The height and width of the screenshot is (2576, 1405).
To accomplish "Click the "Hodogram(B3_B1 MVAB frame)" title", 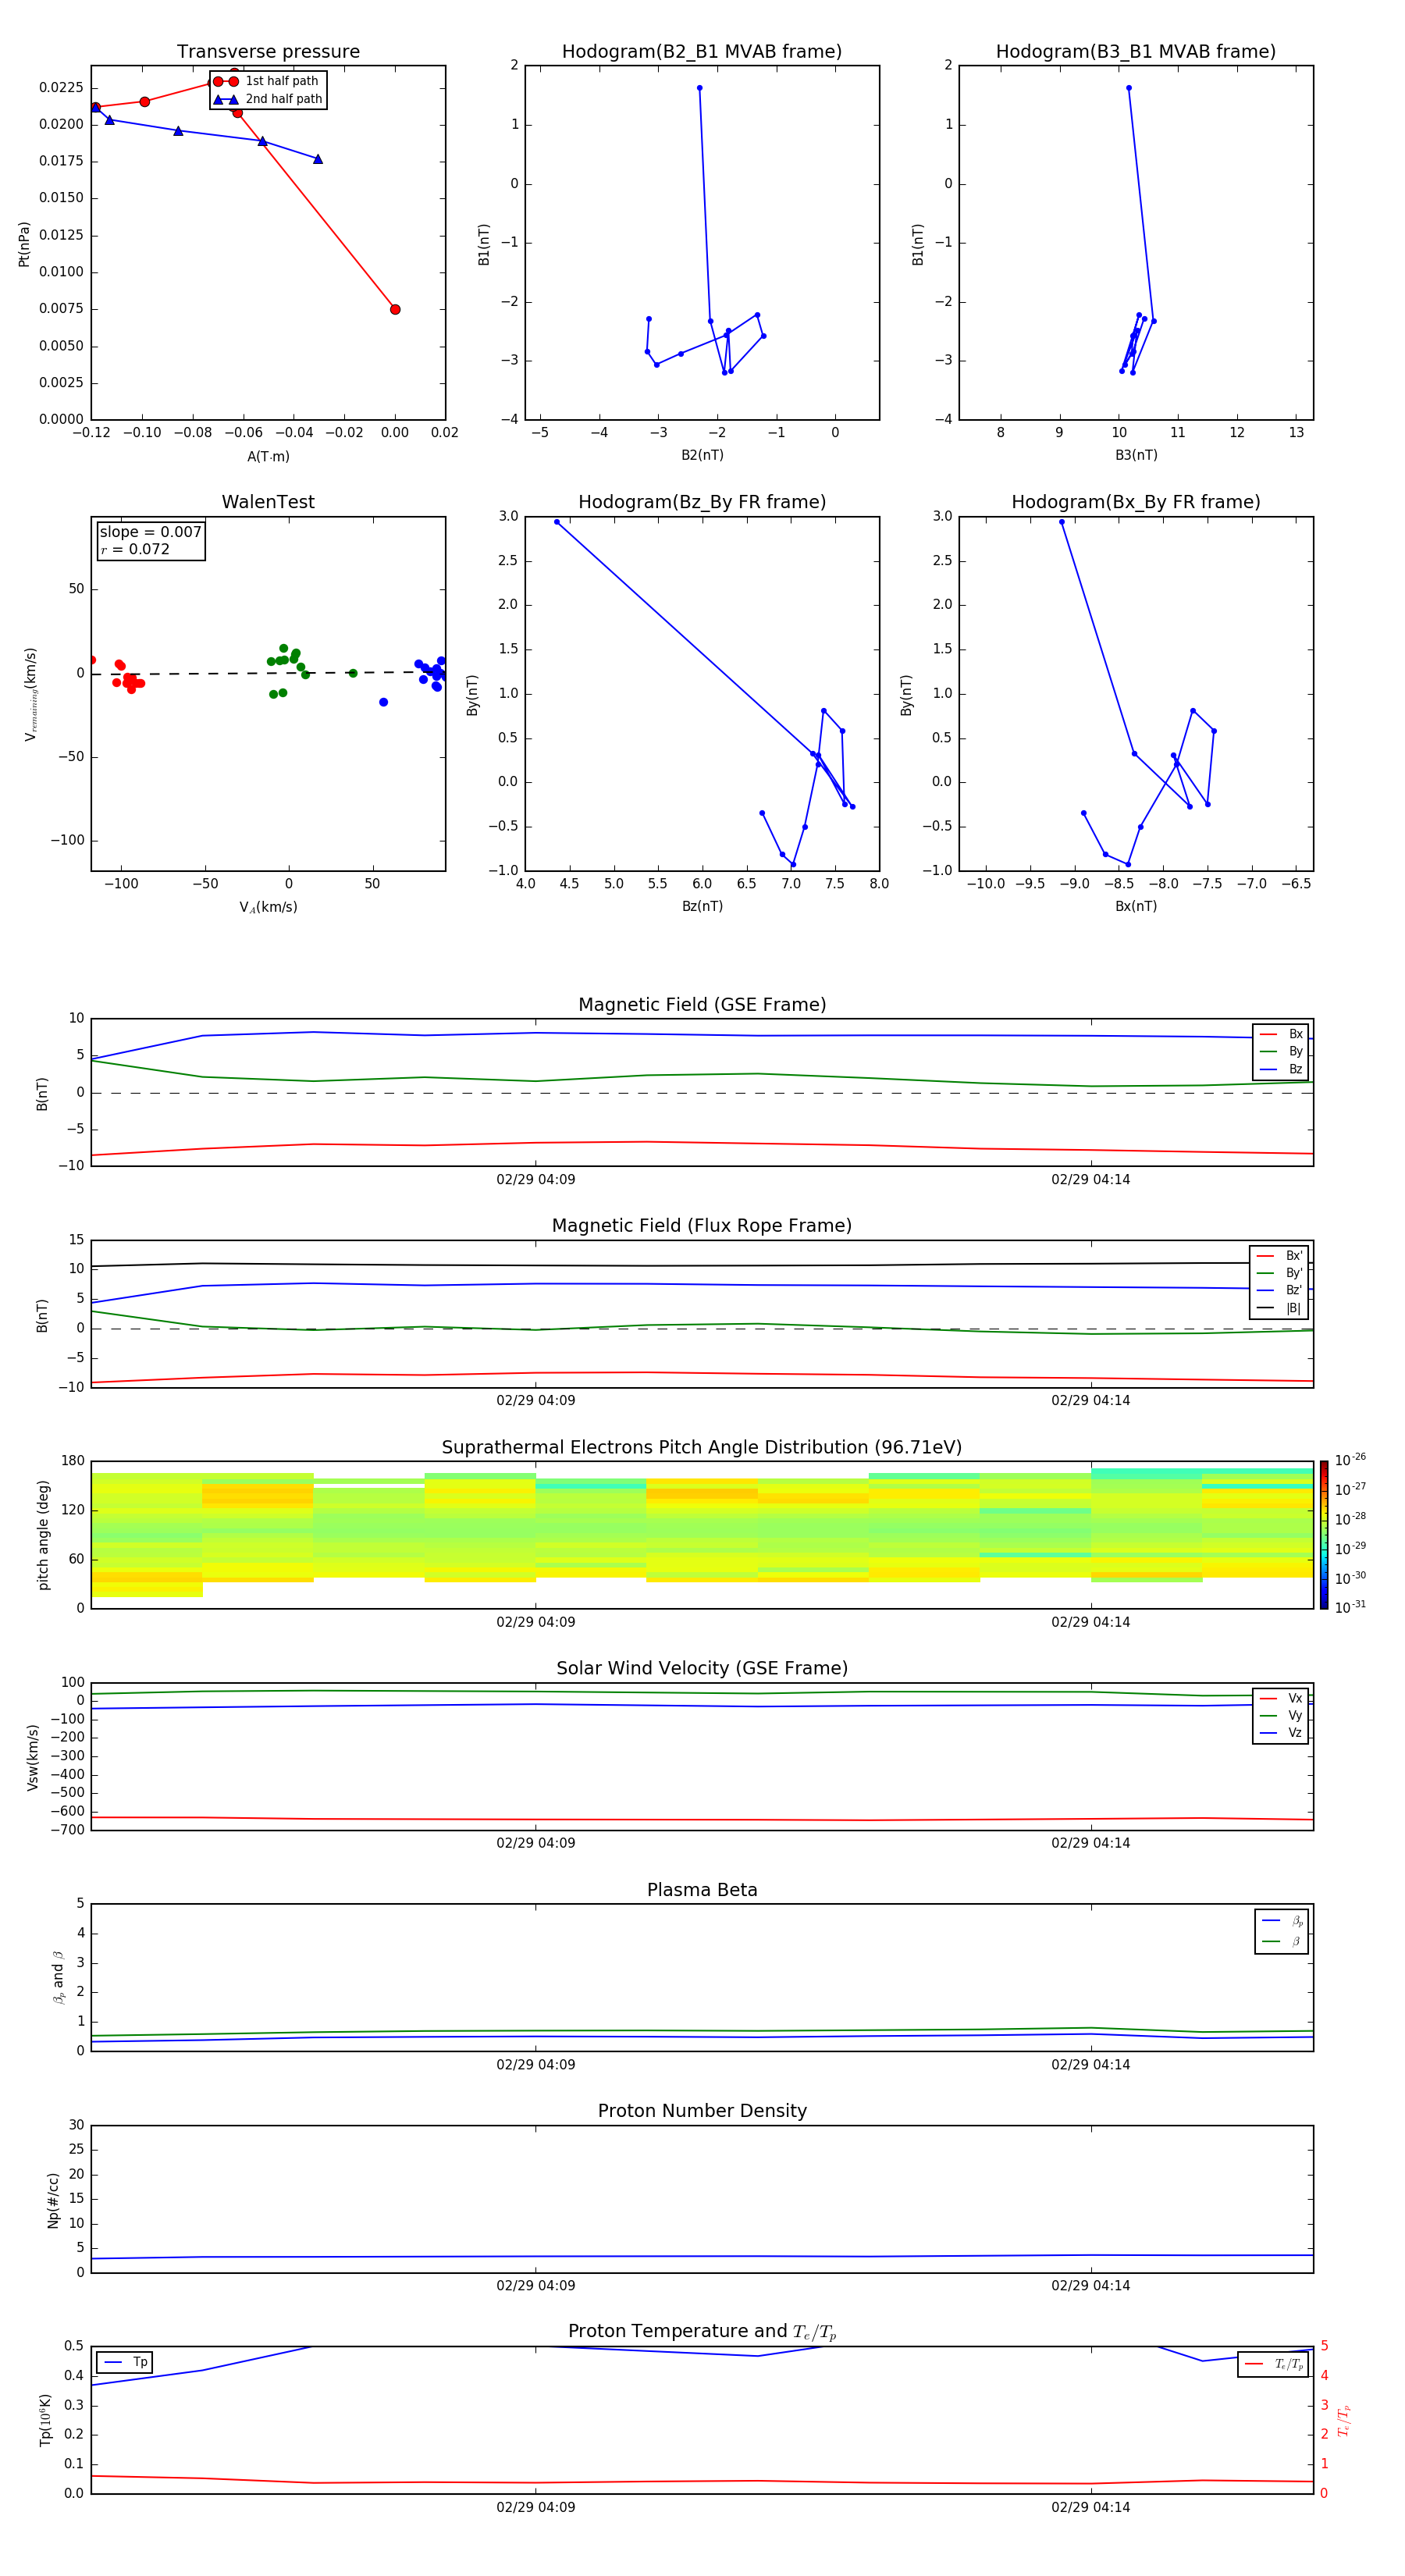I will pos(1136,52).
